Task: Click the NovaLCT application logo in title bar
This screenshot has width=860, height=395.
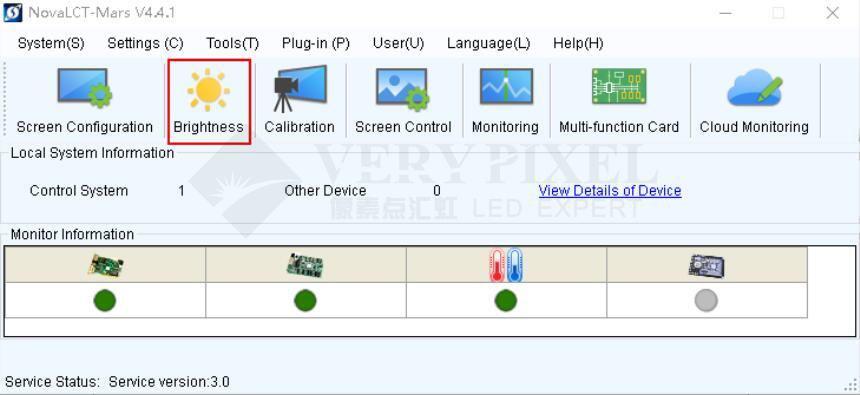Action: point(13,13)
